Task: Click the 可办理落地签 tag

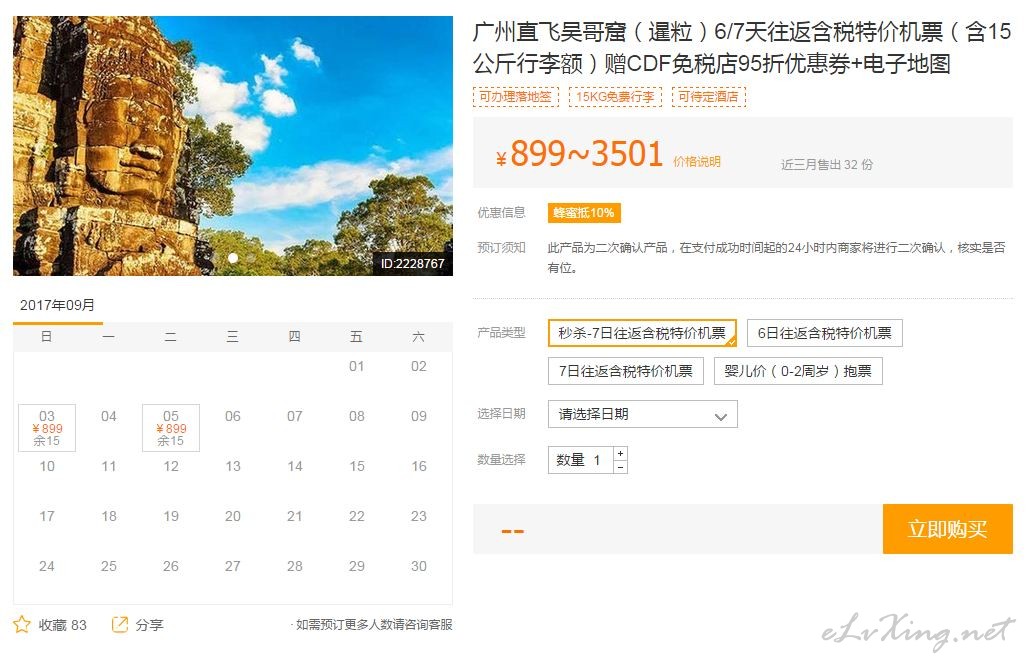Action: 516,97
